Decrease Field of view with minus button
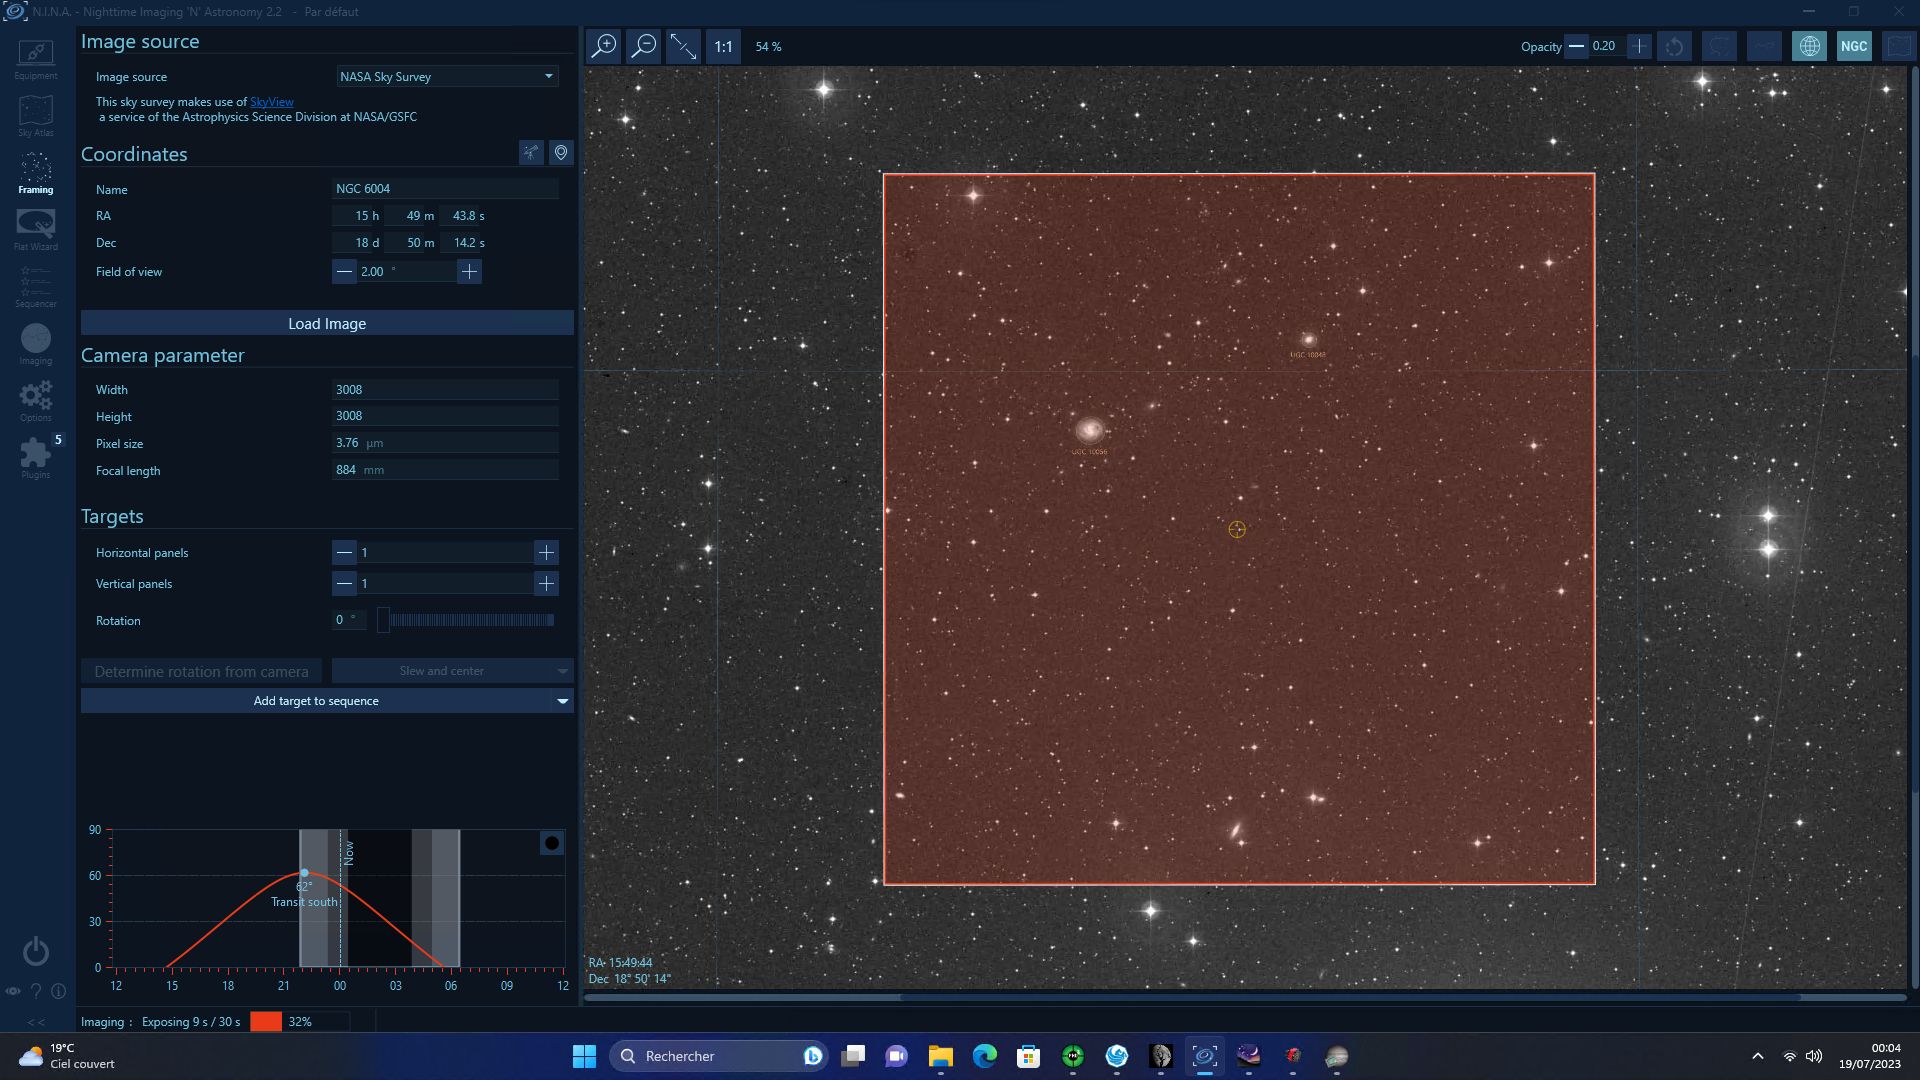Image resolution: width=1920 pixels, height=1080 pixels. coord(344,271)
